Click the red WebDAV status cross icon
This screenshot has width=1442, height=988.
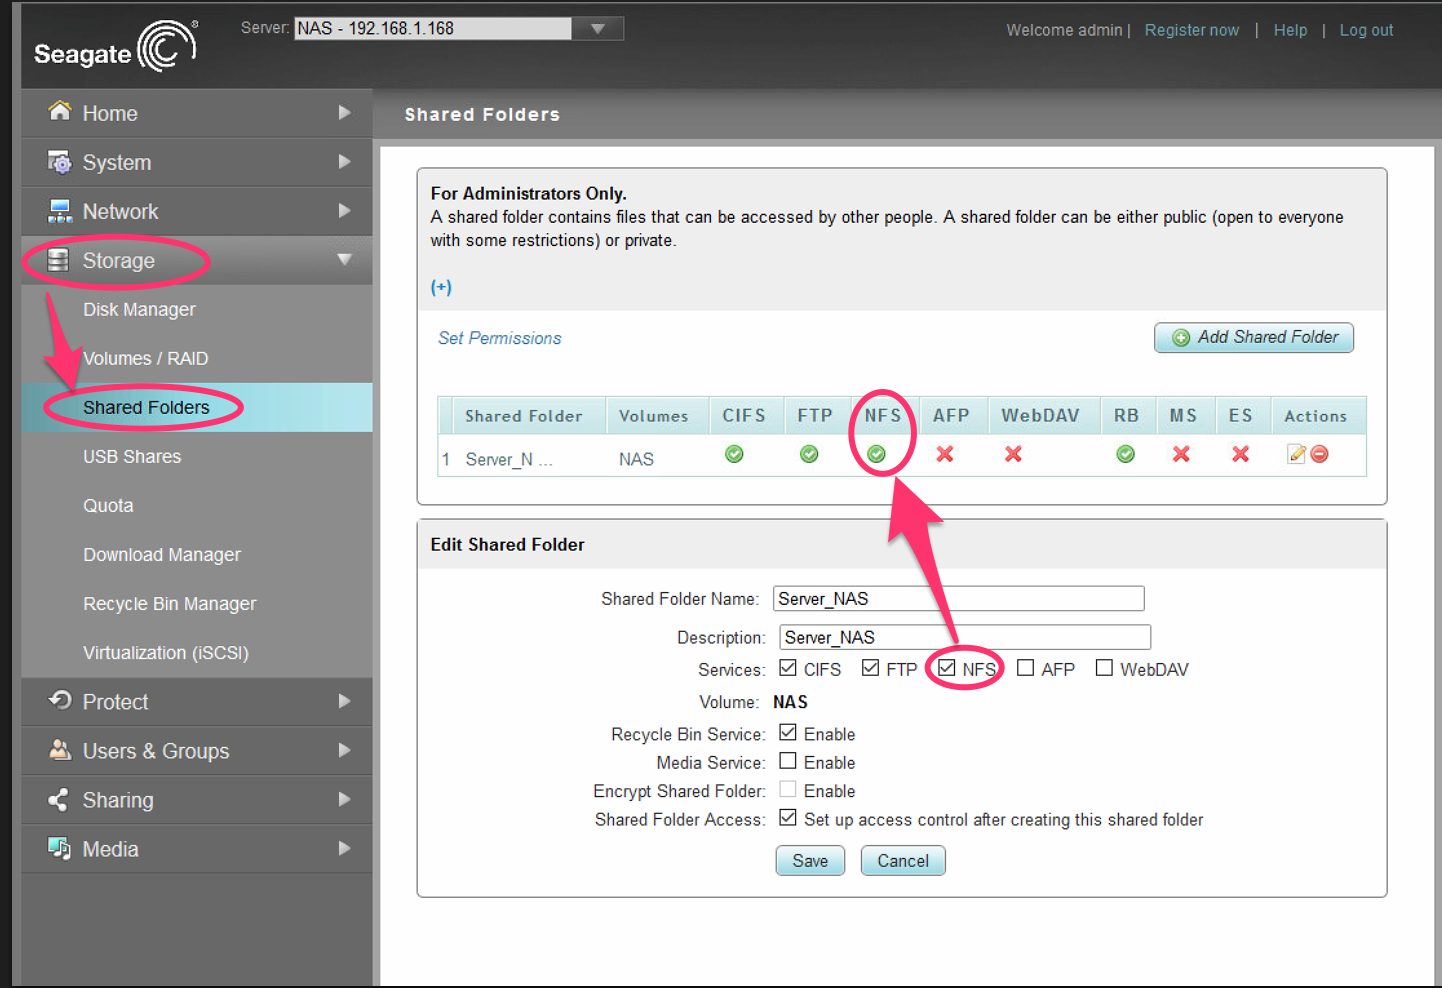pos(1013,454)
